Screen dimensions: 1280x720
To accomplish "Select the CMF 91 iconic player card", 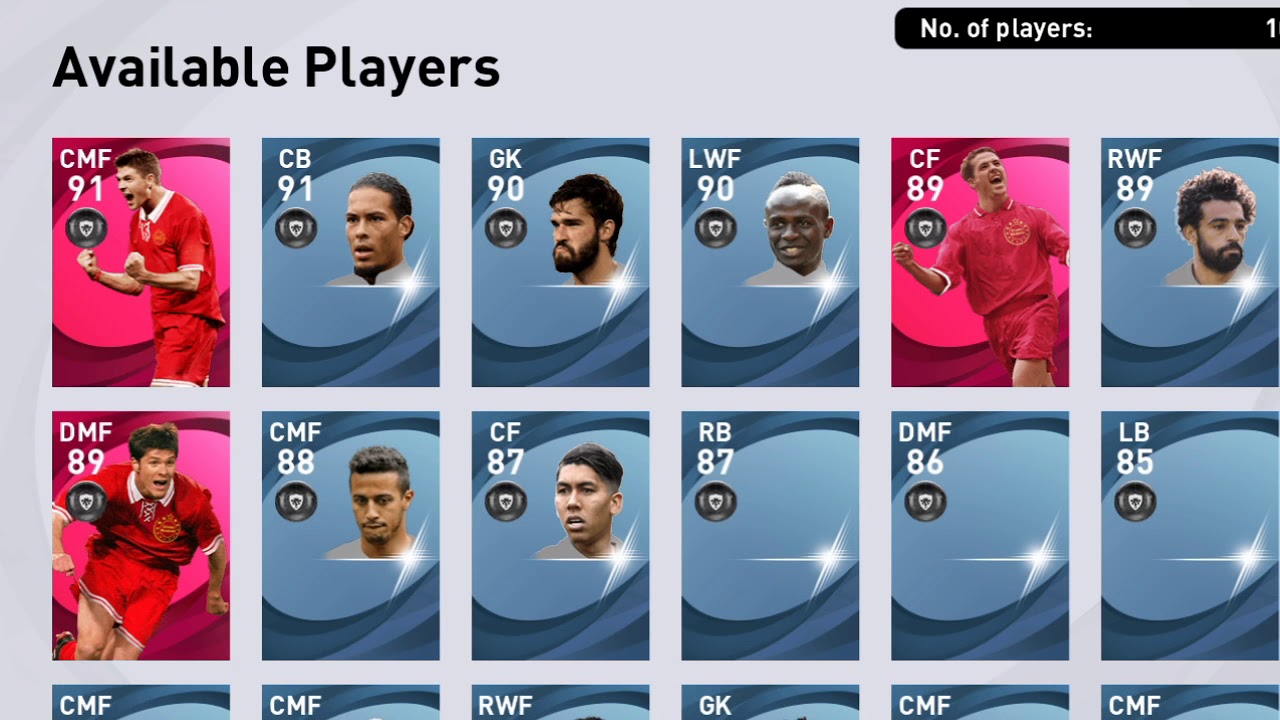I will pos(141,262).
